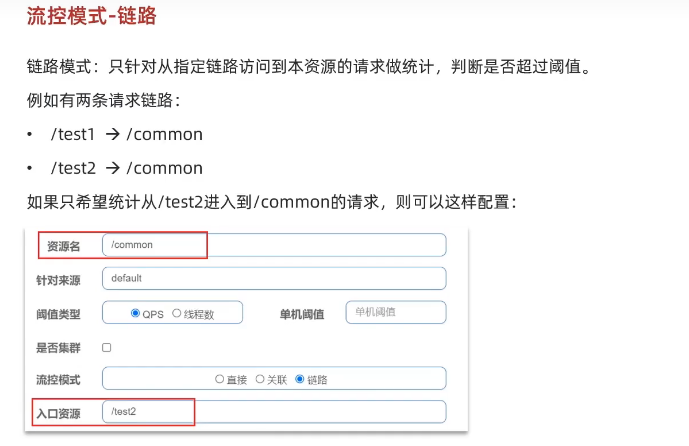The width and height of the screenshot is (689, 446).
Task: Click the 单机阈值 input field
Action: pyautogui.click(x=395, y=312)
